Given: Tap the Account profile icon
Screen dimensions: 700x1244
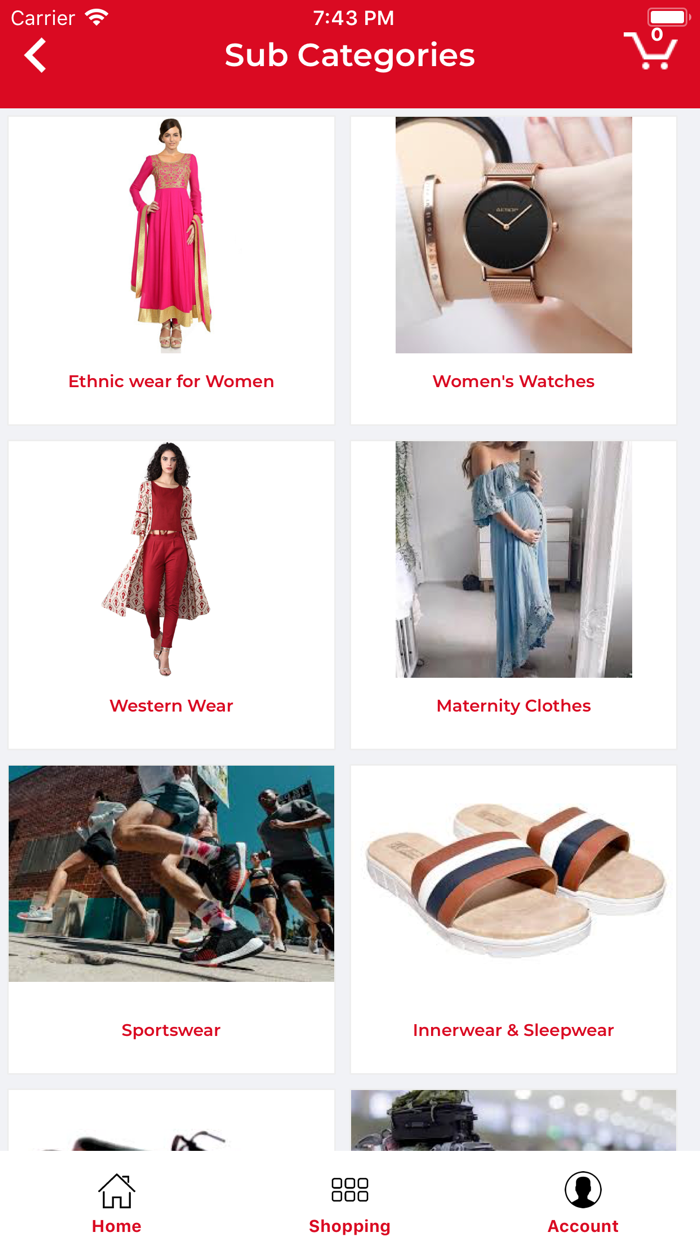Looking at the screenshot, I should [583, 1190].
